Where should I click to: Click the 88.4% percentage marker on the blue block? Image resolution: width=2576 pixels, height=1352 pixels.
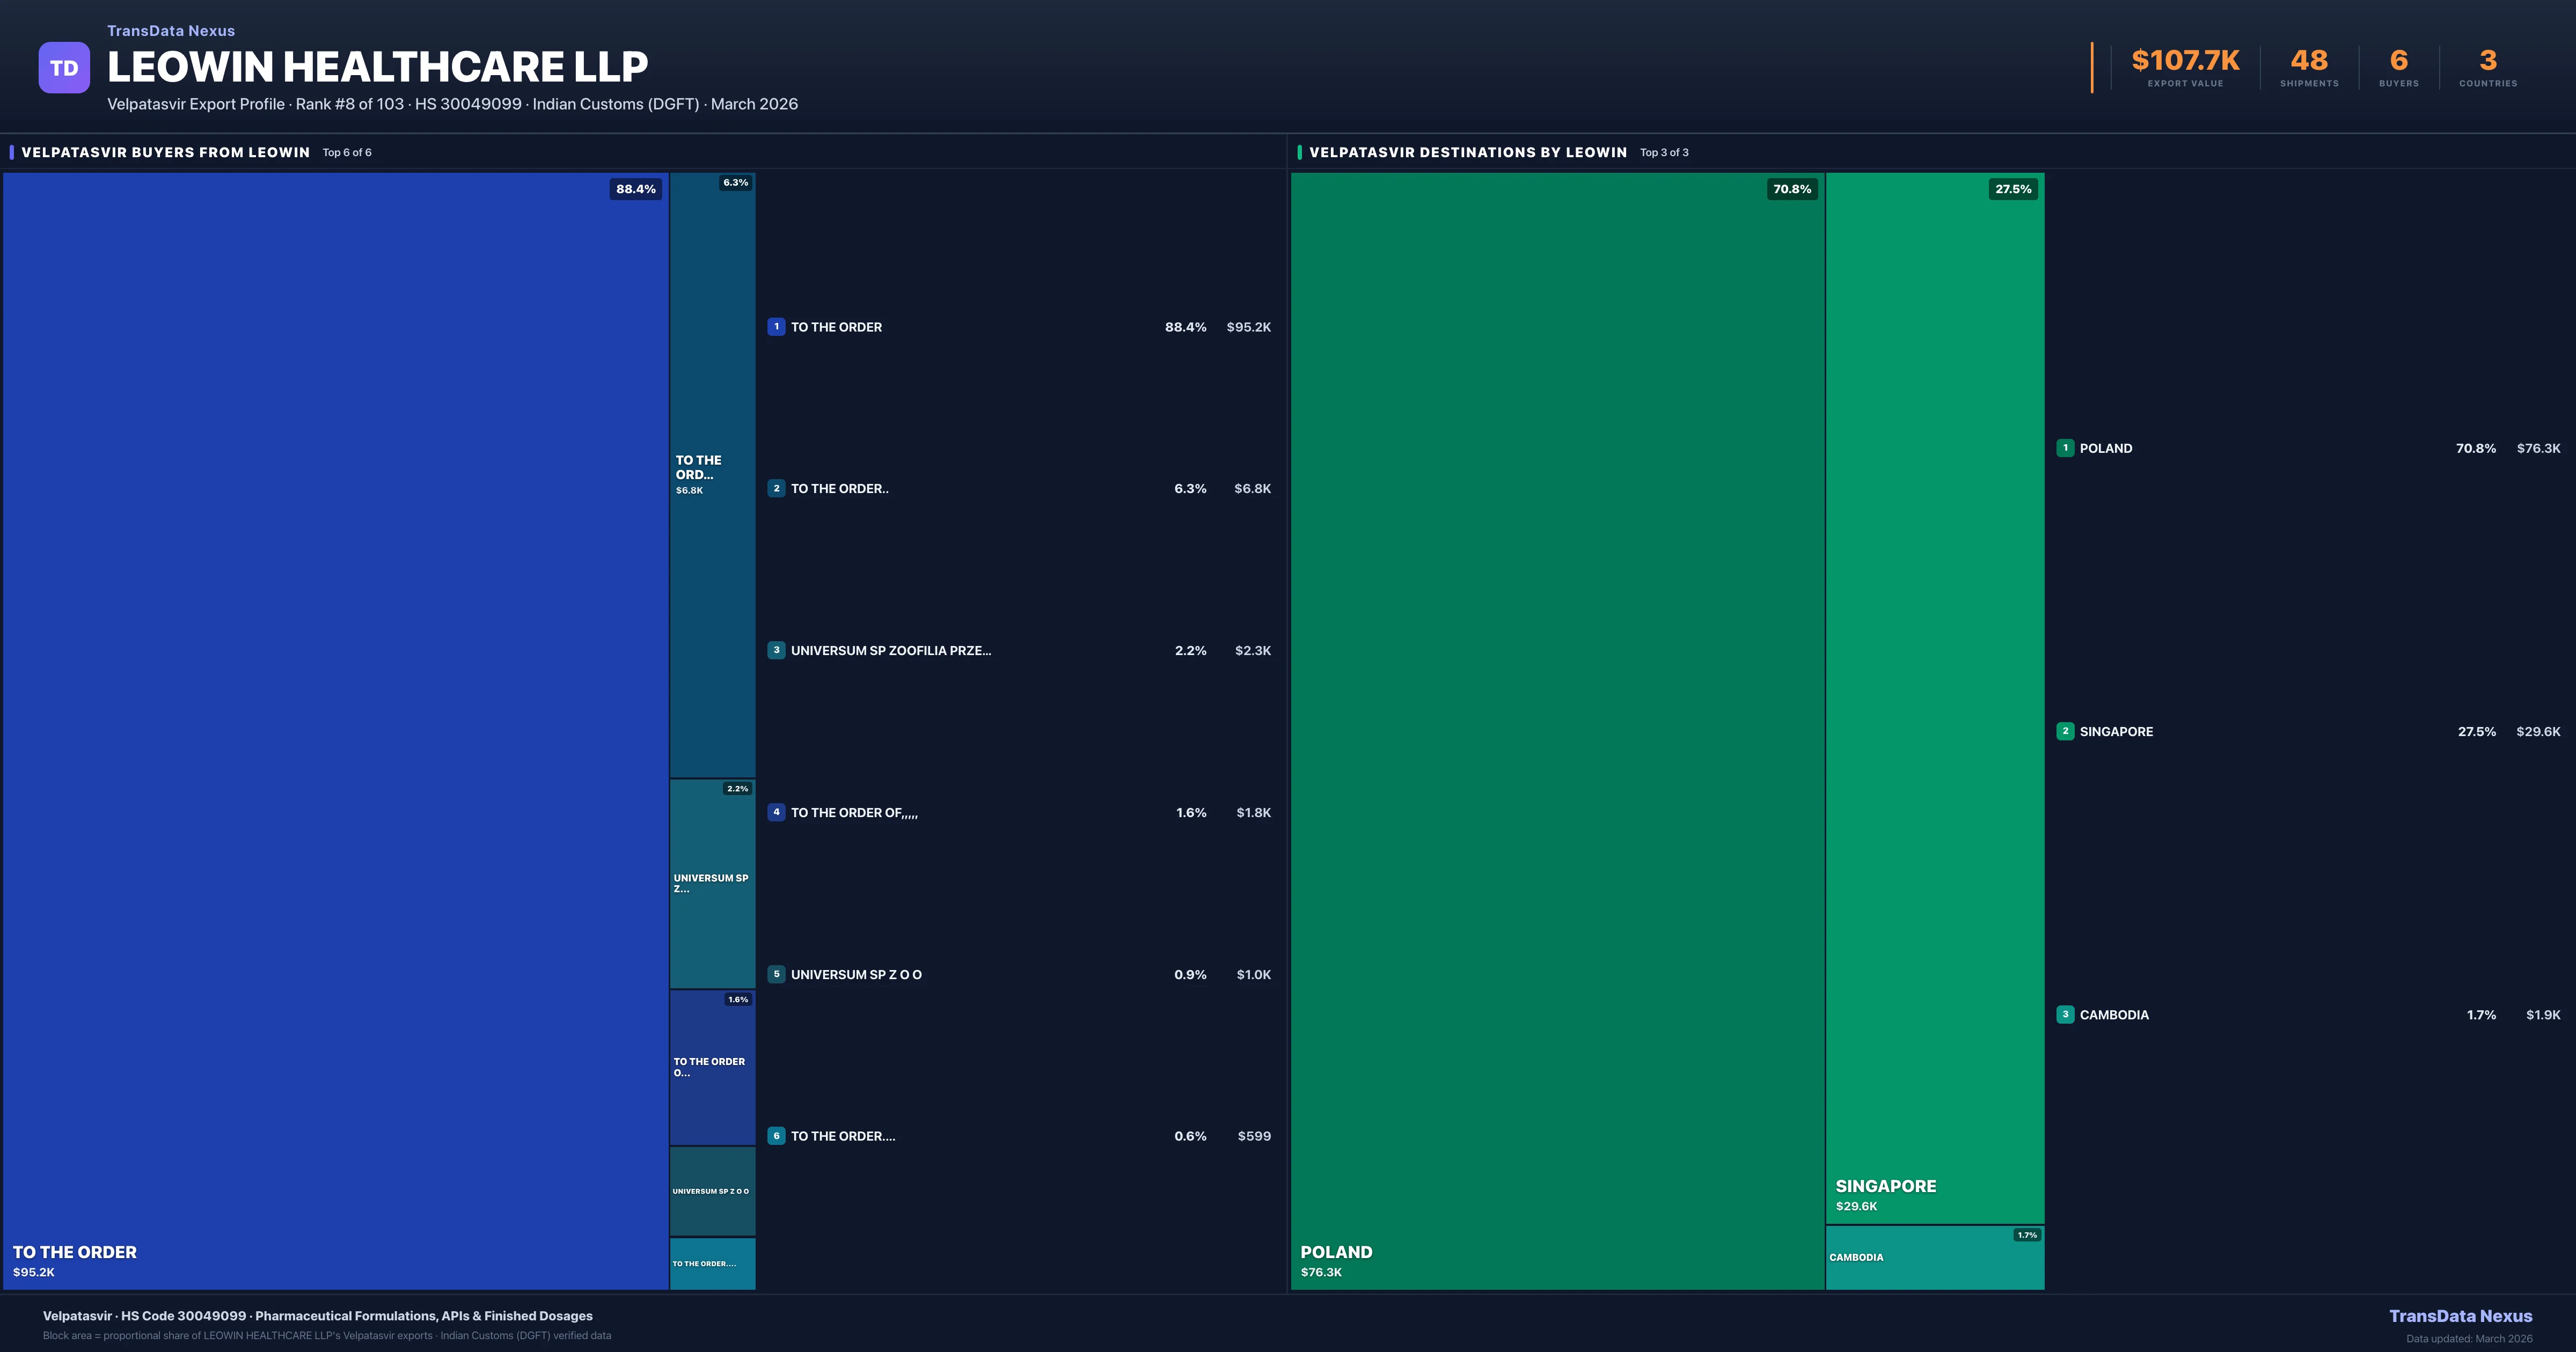click(635, 188)
